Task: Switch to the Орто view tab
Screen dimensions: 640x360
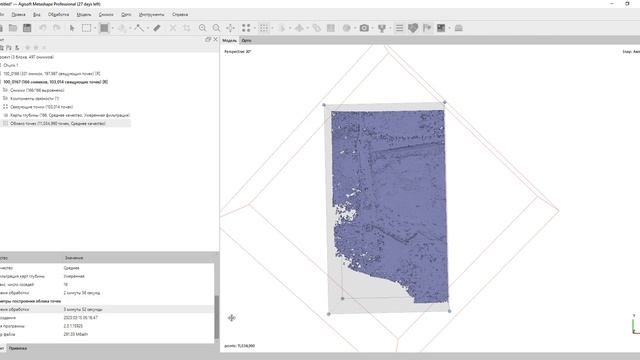Action: pos(246,40)
